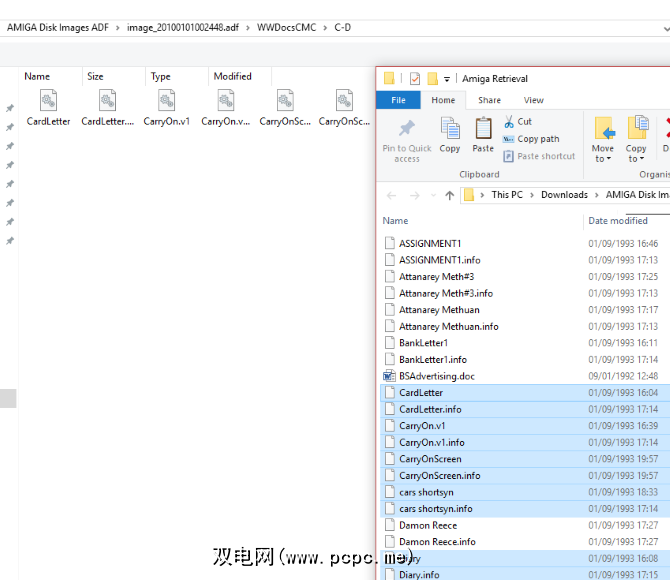Open the address bar history dropdown in back window
This screenshot has width=670, height=580.
(x=666, y=29)
